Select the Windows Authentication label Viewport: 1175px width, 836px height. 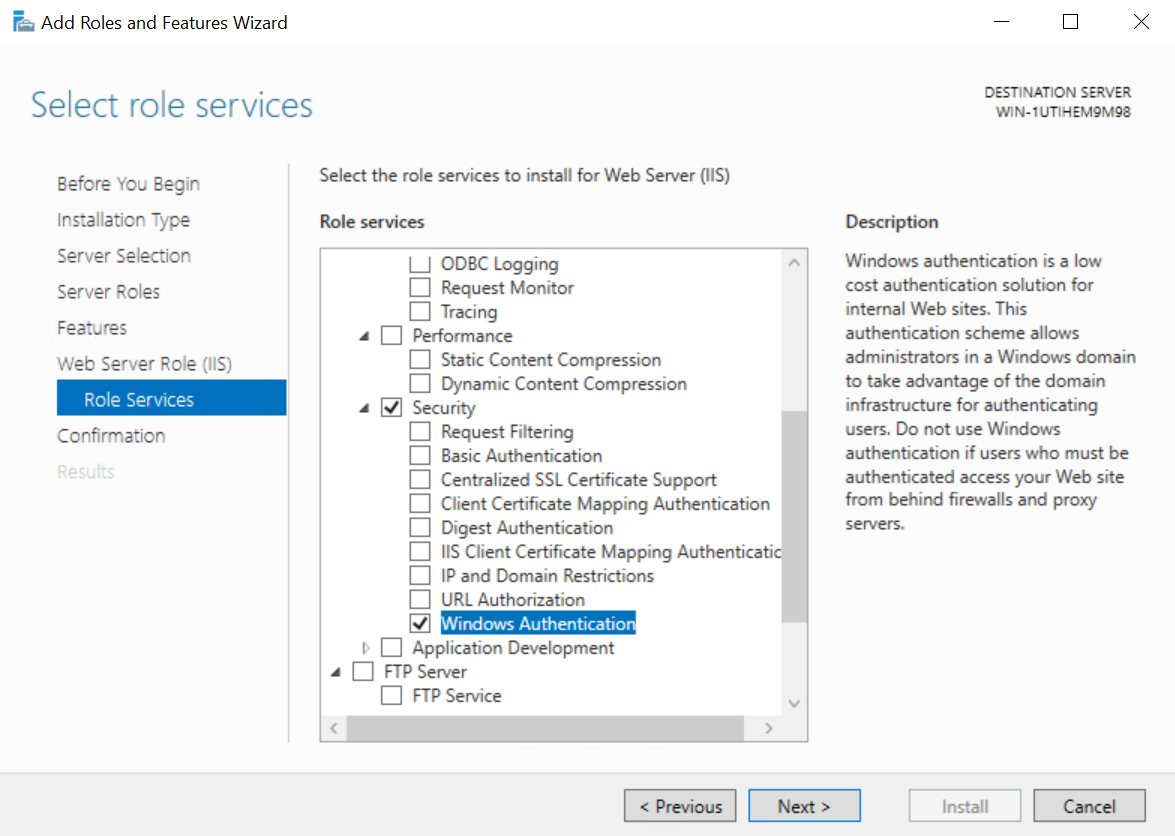click(x=538, y=623)
